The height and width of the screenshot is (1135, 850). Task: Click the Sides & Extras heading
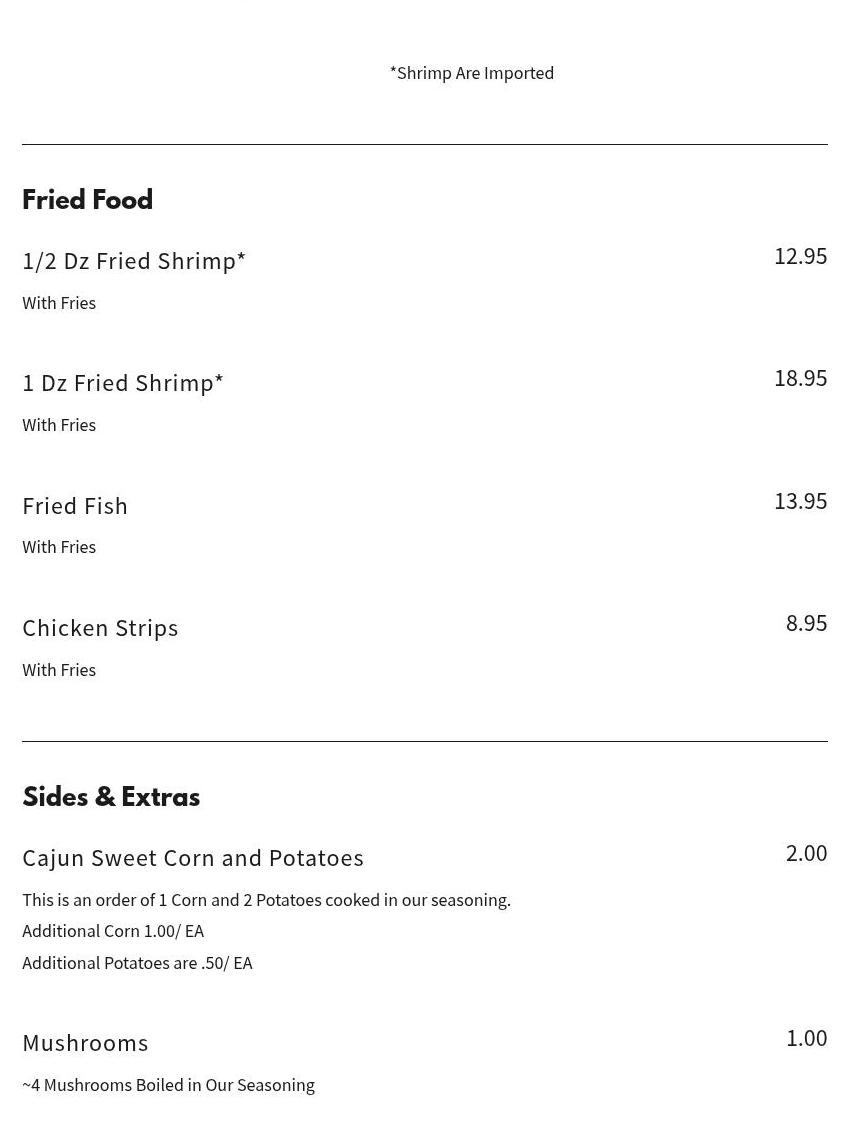pyautogui.click(x=111, y=797)
